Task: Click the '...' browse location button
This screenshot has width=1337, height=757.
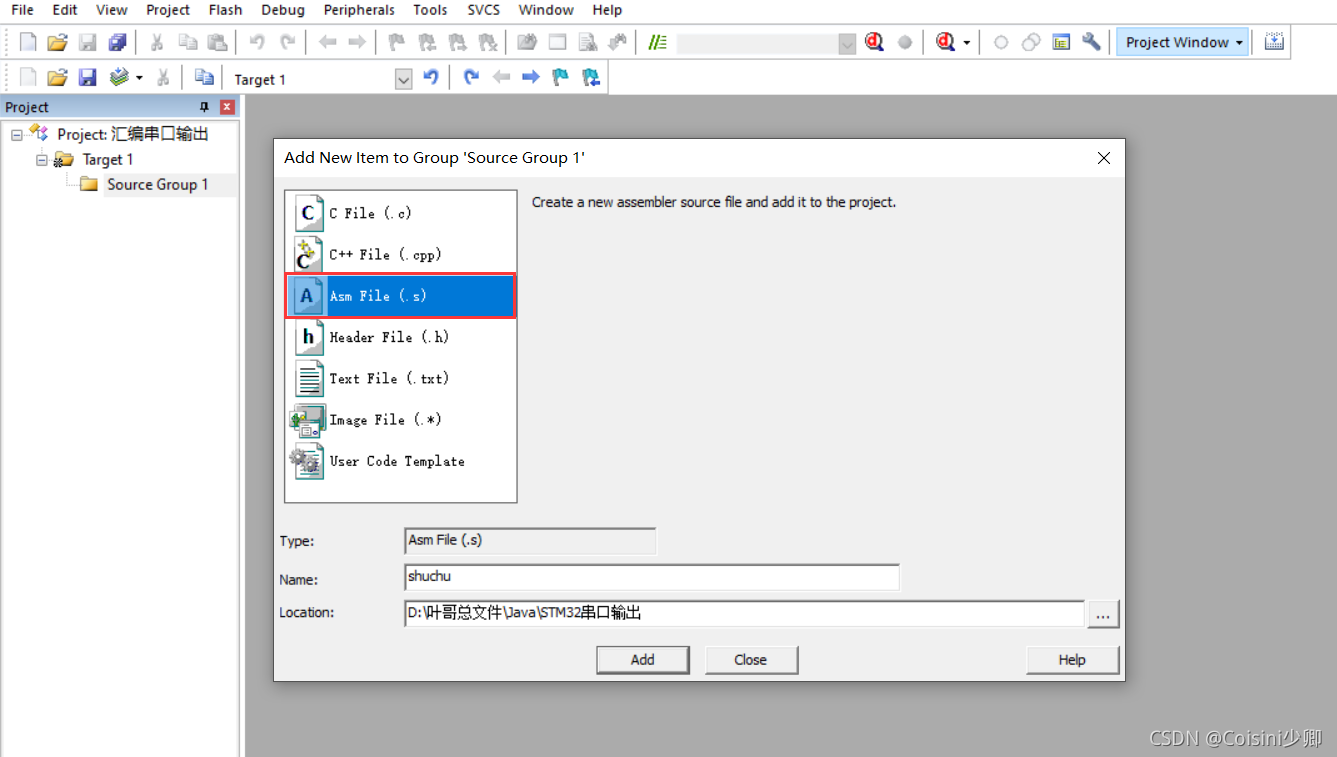Action: click(1103, 614)
